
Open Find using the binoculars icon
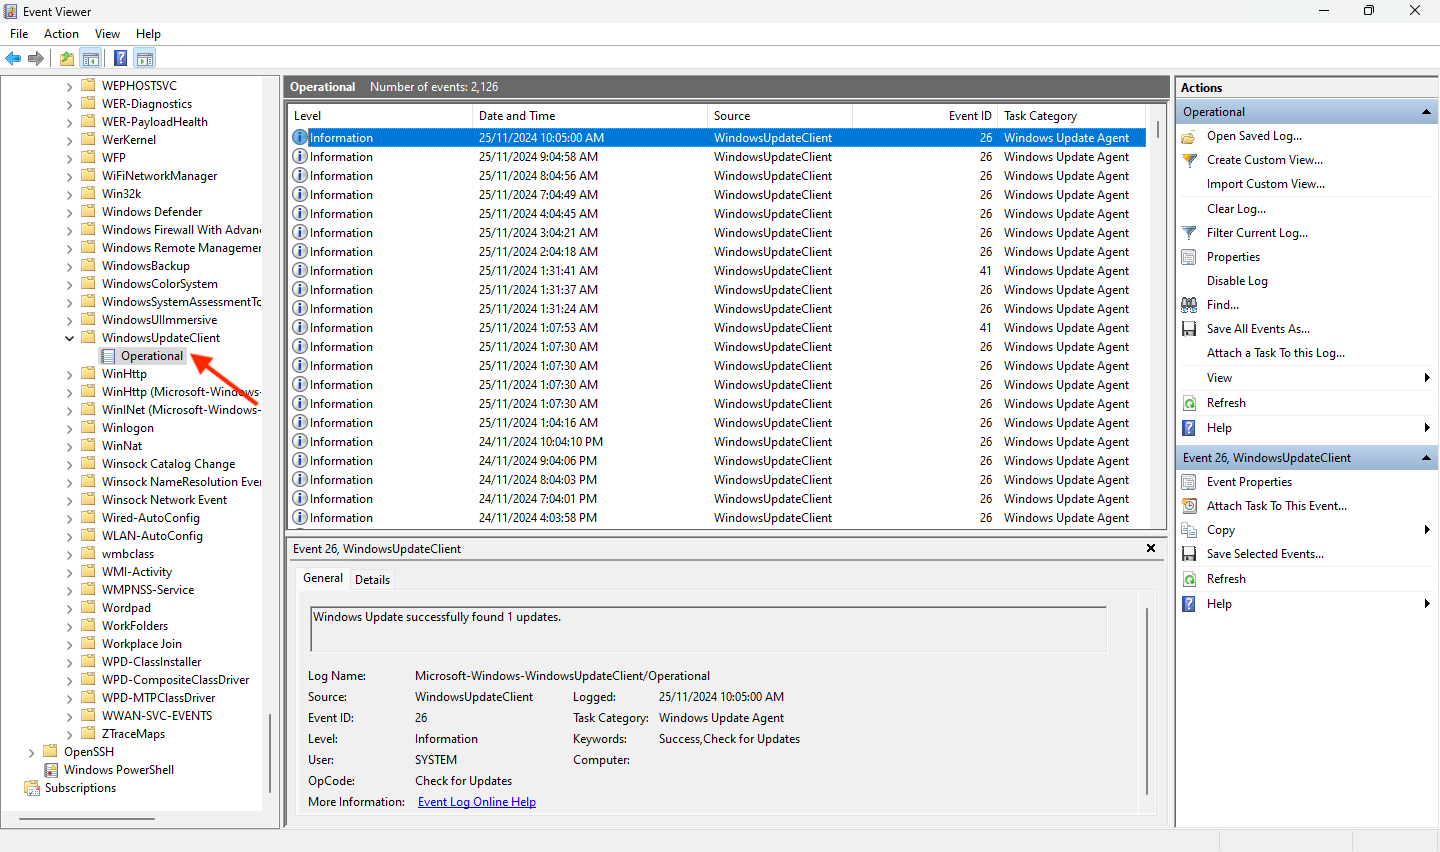coord(1189,304)
